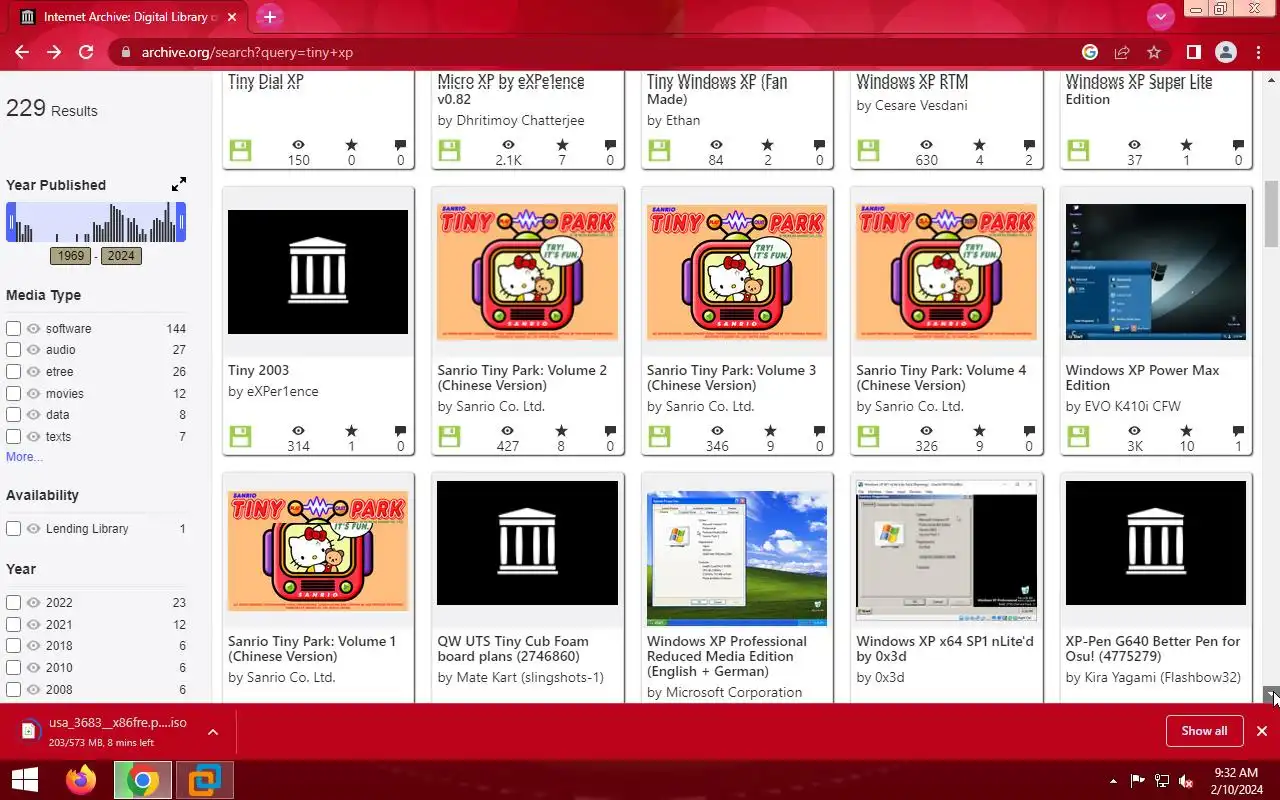
Task: Open the tab search dropdown
Action: coord(1160,16)
